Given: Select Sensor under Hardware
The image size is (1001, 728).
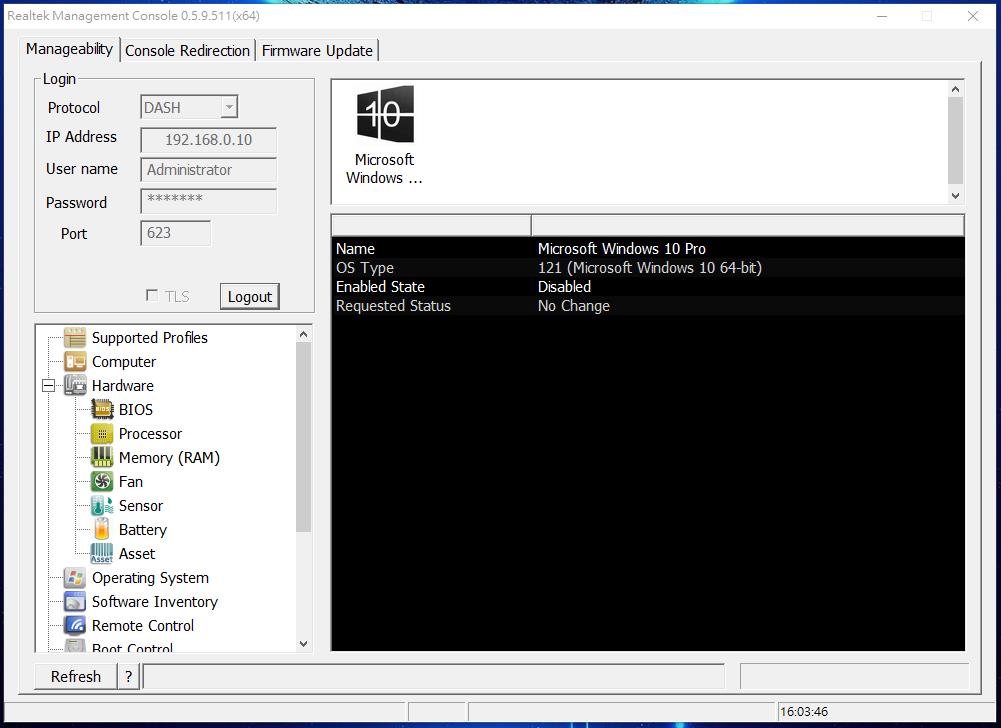Looking at the screenshot, I should pyautogui.click(x=141, y=506).
